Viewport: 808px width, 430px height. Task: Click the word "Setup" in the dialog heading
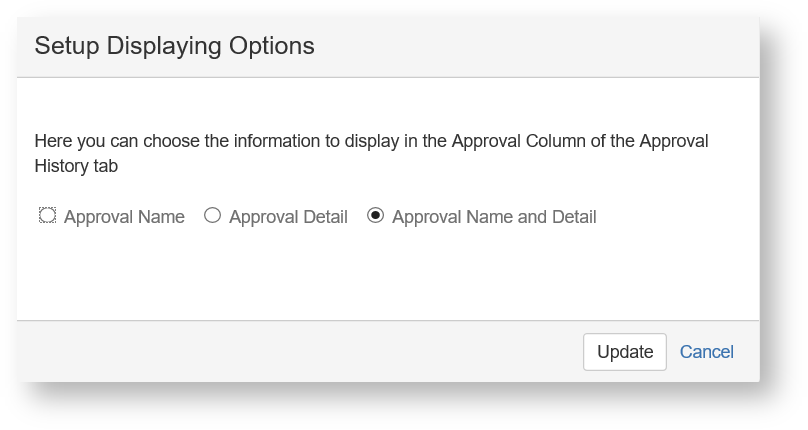[67, 46]
